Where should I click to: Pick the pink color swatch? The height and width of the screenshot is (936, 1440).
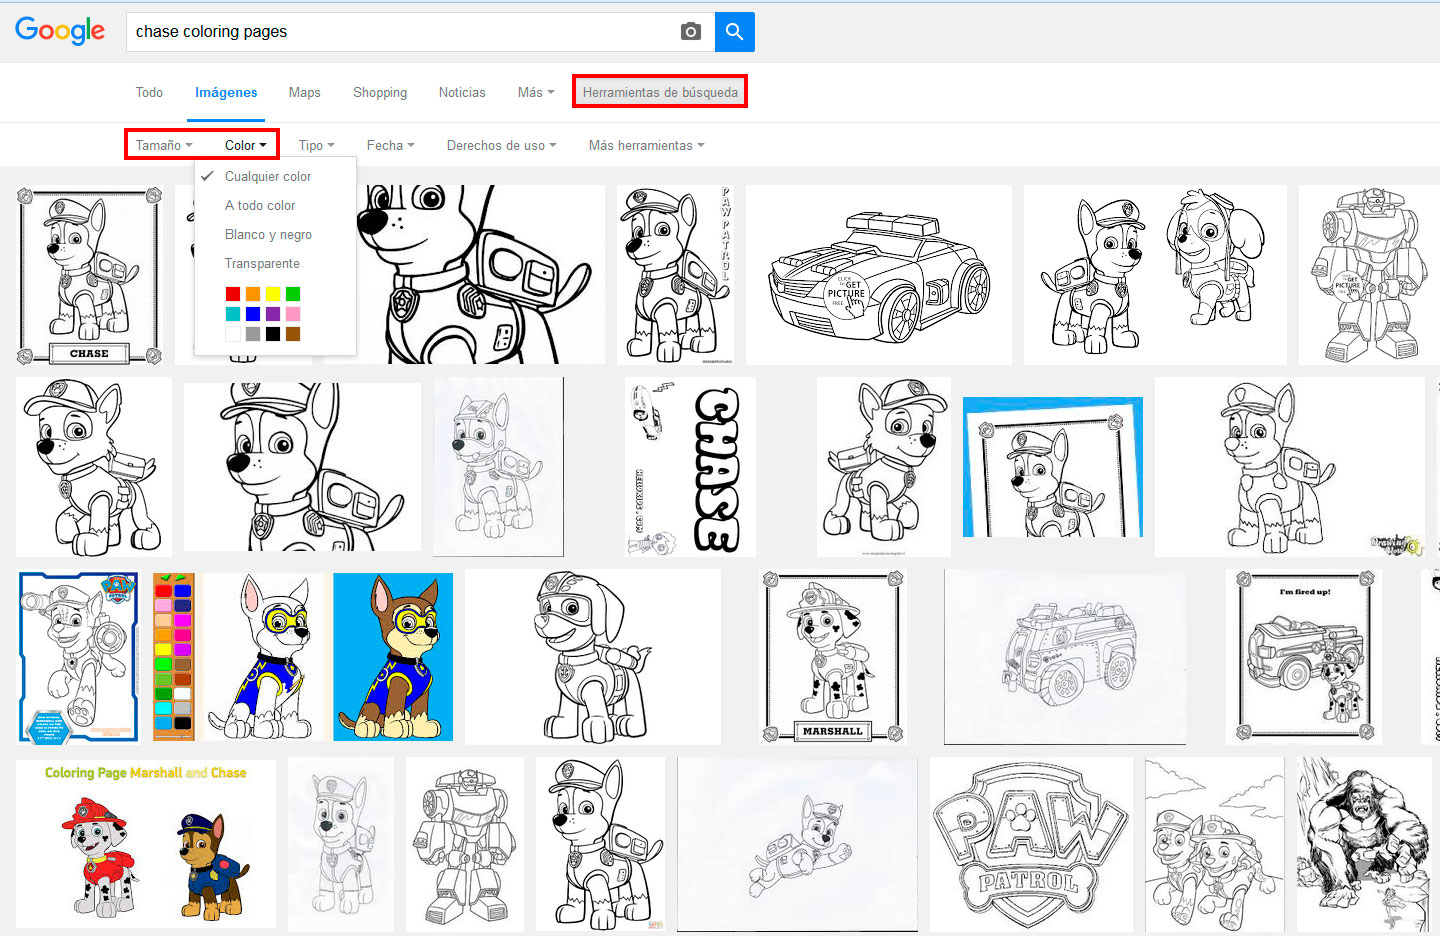coord(293,314)
